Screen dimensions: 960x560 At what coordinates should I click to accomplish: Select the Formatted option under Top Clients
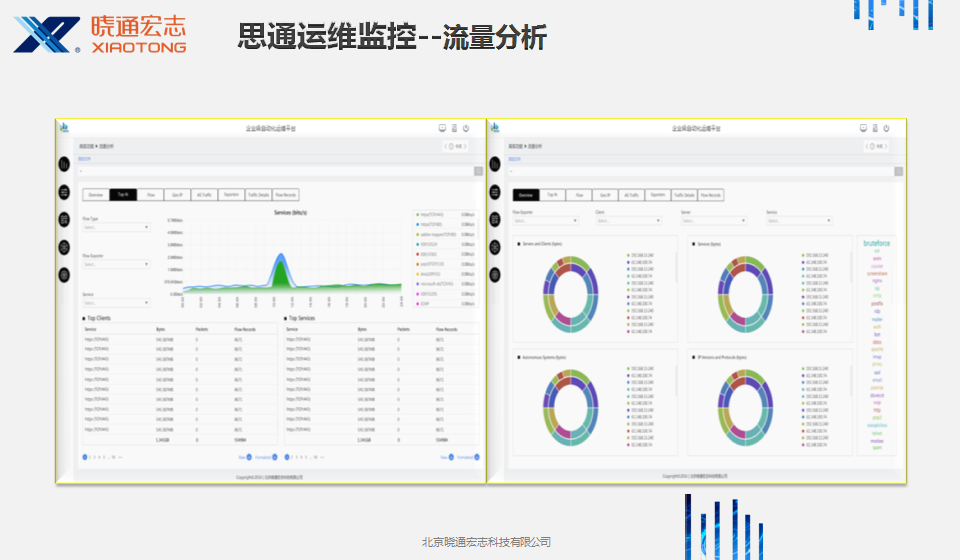tap(274, 457)
